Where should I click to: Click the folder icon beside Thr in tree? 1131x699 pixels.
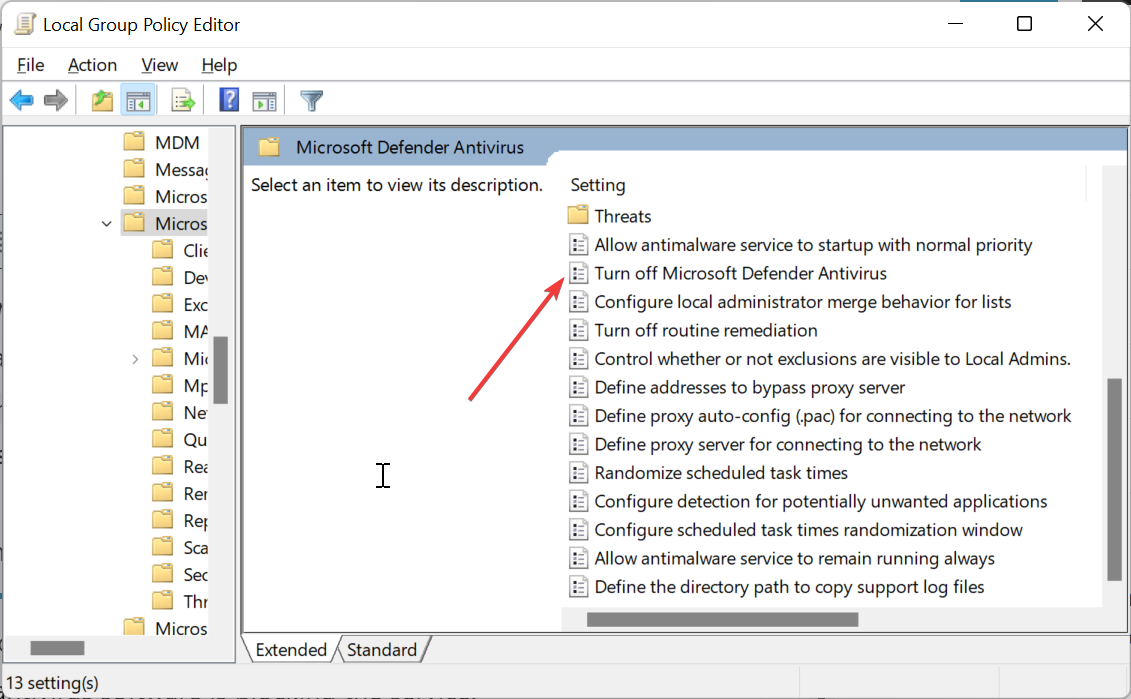click(163, 600)
